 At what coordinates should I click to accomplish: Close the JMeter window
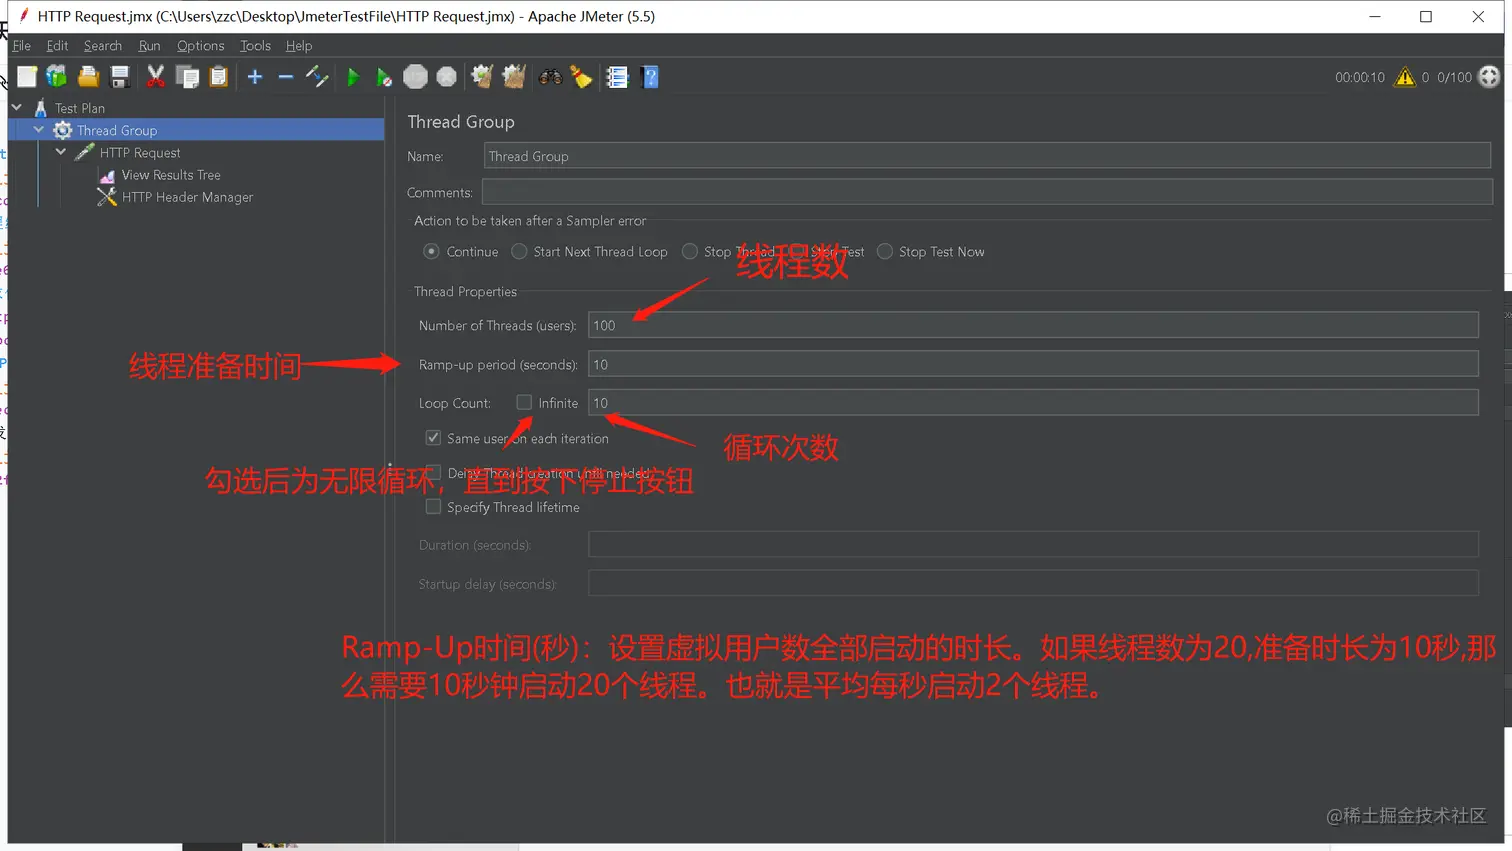[1478, 16]
